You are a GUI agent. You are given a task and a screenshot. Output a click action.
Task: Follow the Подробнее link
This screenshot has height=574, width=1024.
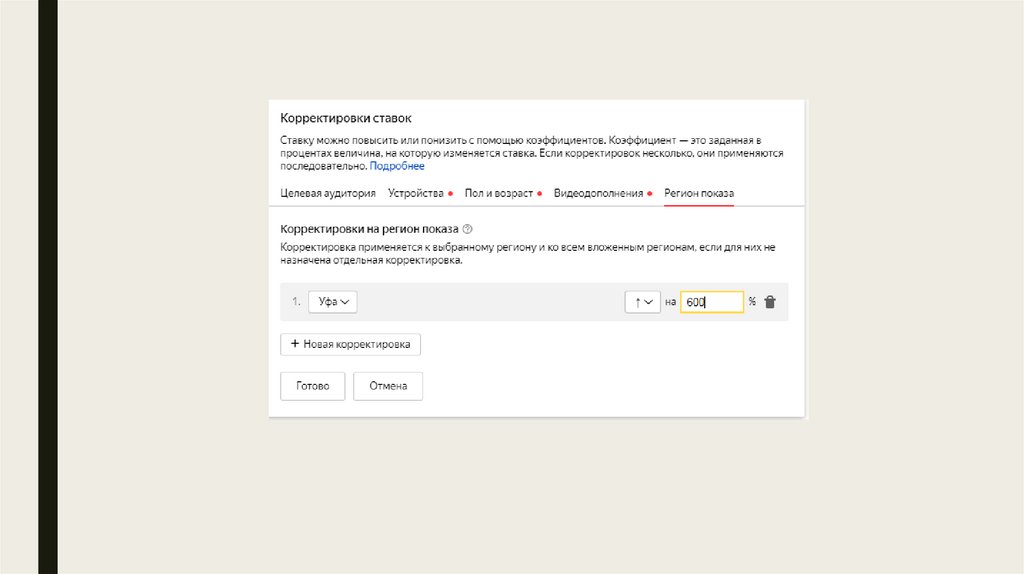tap(397, 166)
